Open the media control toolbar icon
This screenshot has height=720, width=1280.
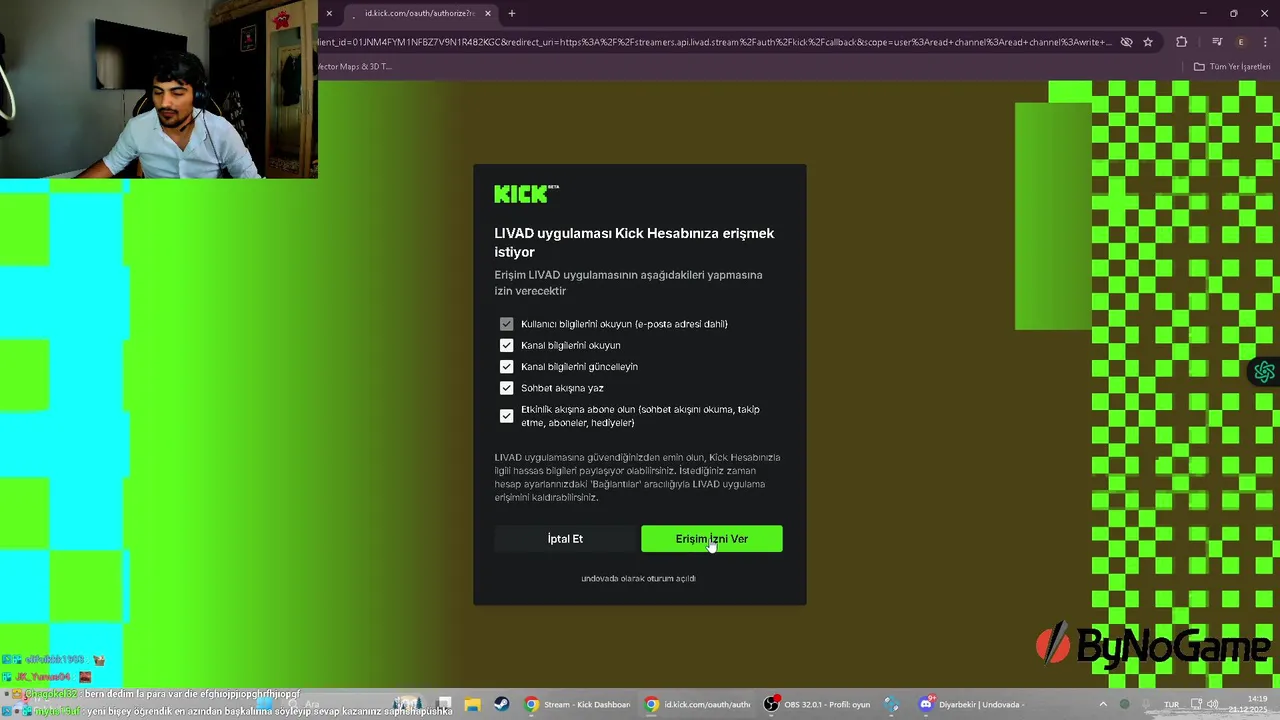1217,42
